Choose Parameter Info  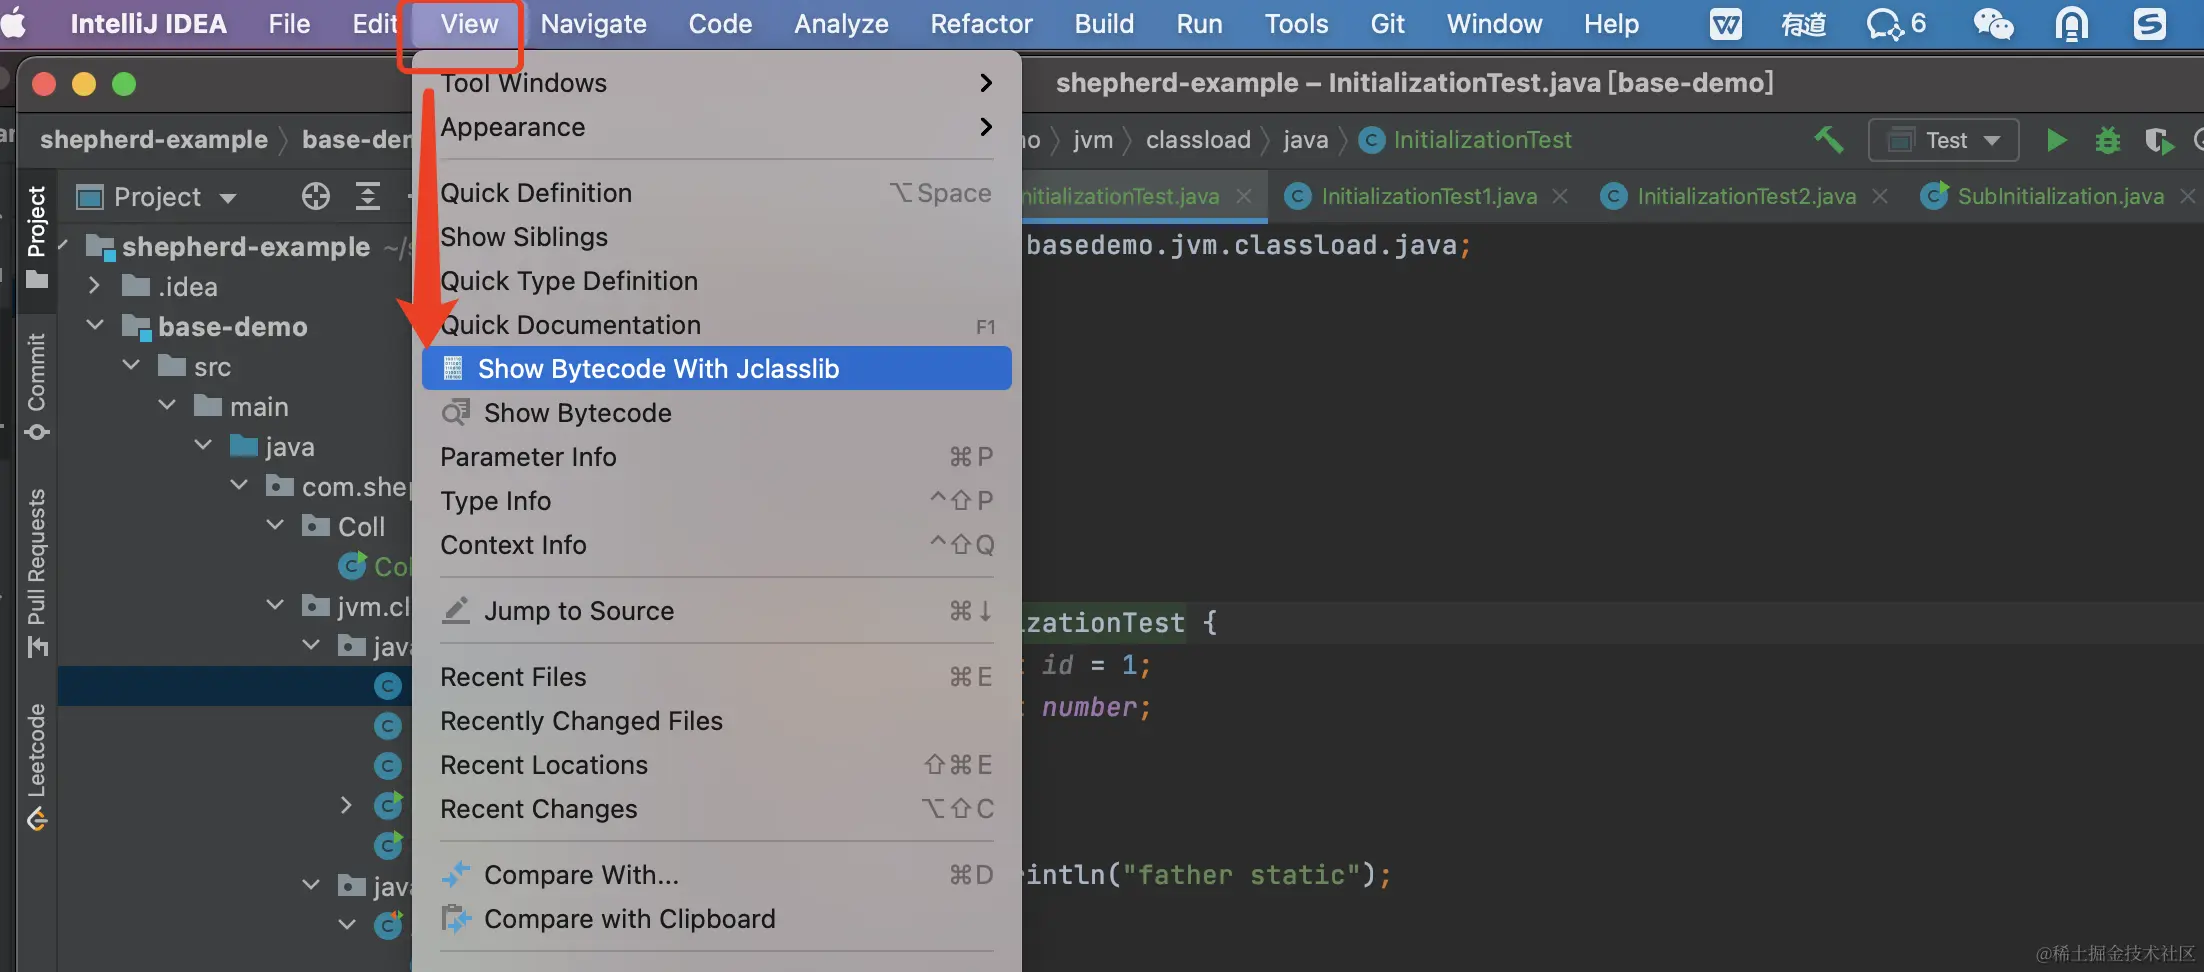tap(716, 457)
